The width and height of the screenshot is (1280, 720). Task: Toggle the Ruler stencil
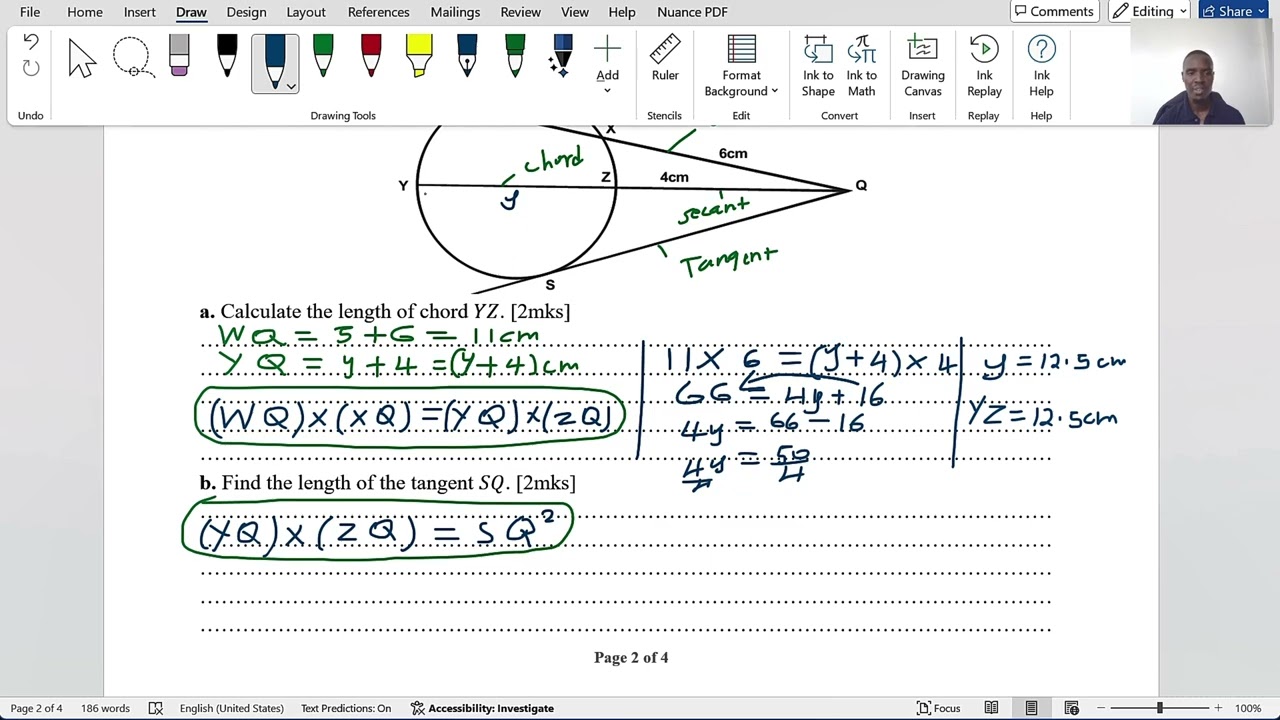665,58
